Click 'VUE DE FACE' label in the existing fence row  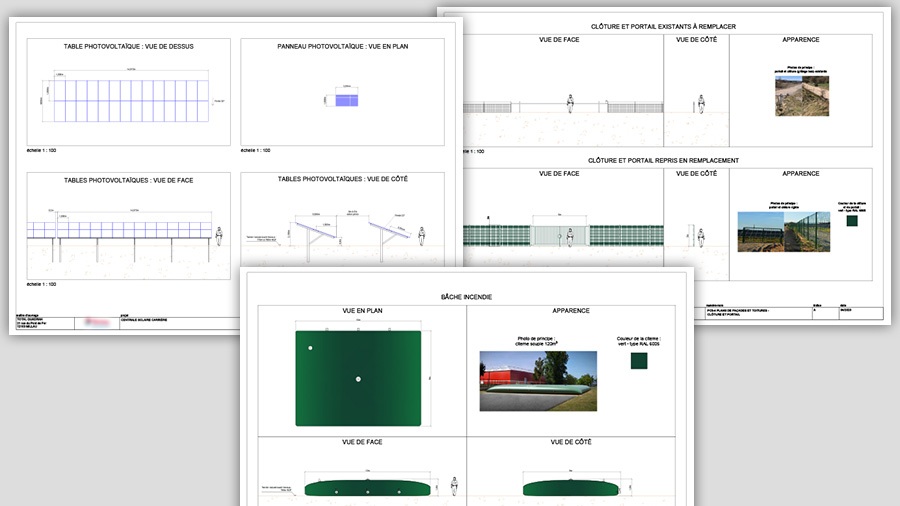click(x=559, y=40)
